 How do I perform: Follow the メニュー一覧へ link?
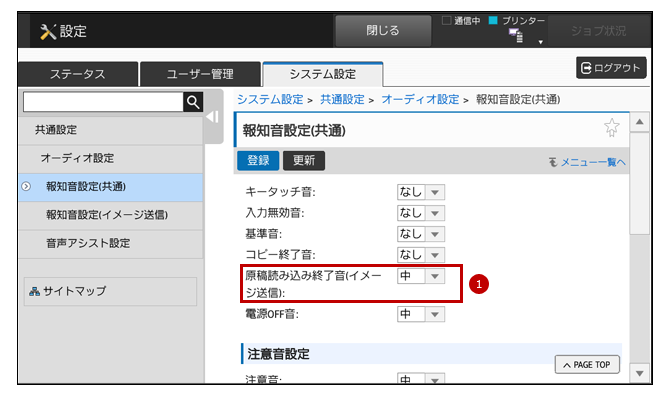click(593, 162)
